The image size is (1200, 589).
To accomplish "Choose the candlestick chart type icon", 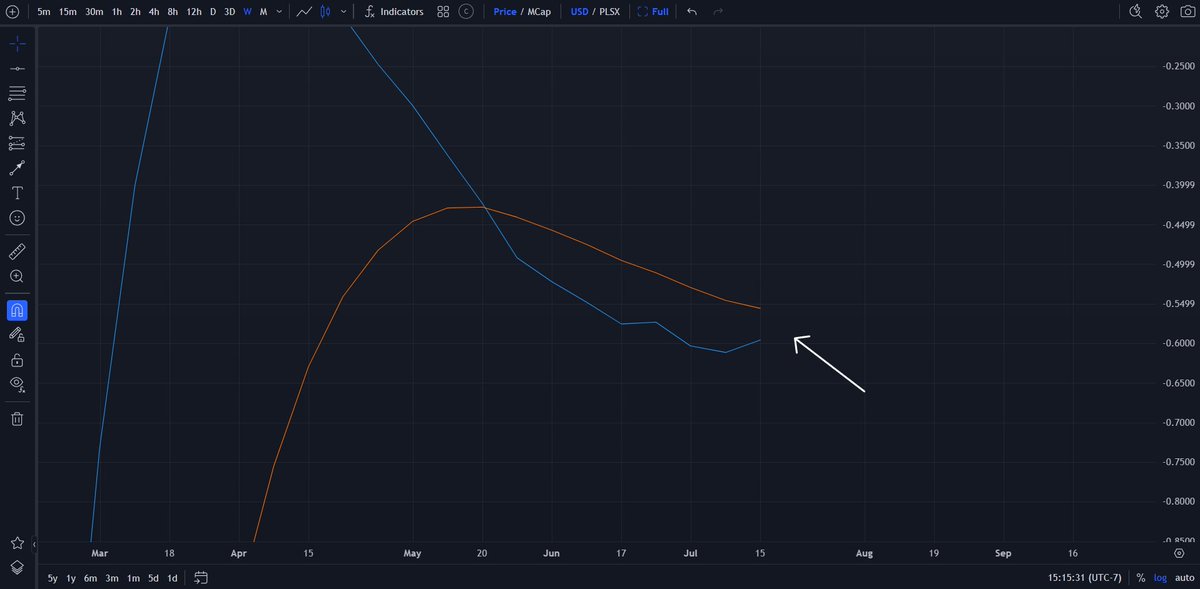I will coord(325,12).
